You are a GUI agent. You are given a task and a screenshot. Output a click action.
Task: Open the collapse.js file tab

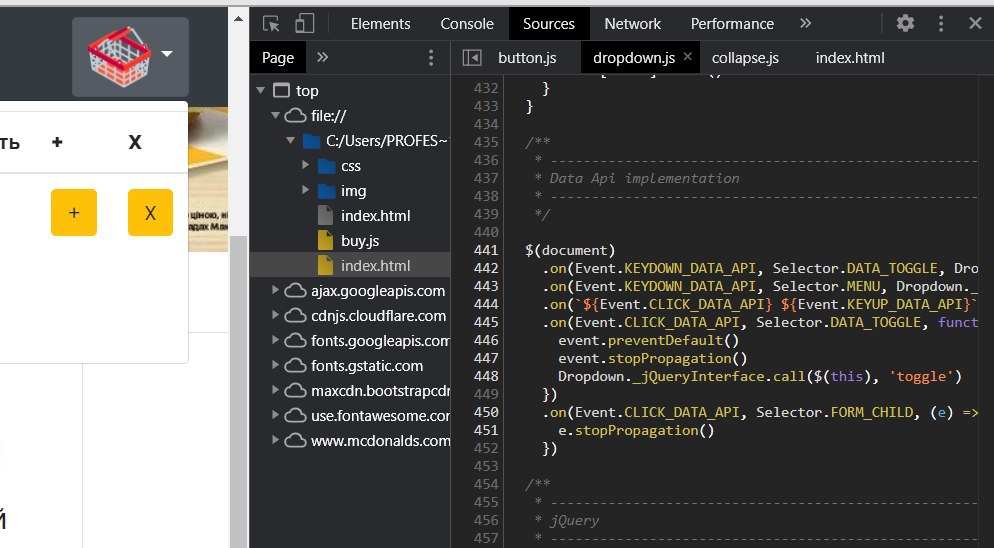tap(745, 58)
